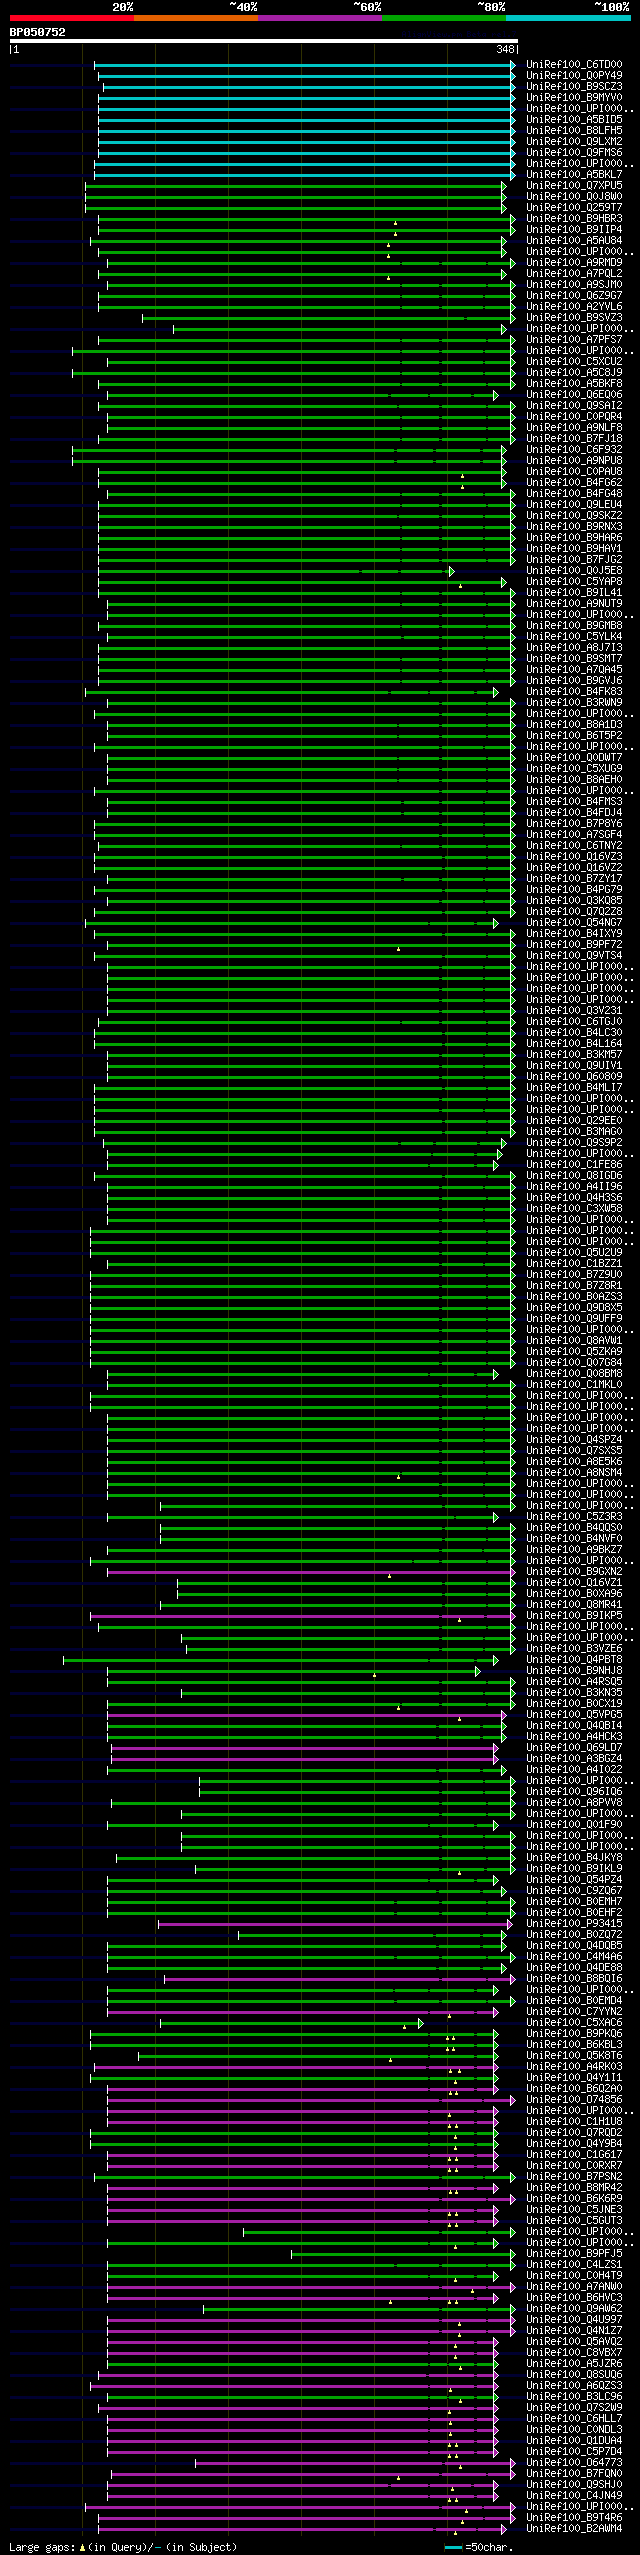Click the UniRef100_Q0J8W0 label

[574, 197]
